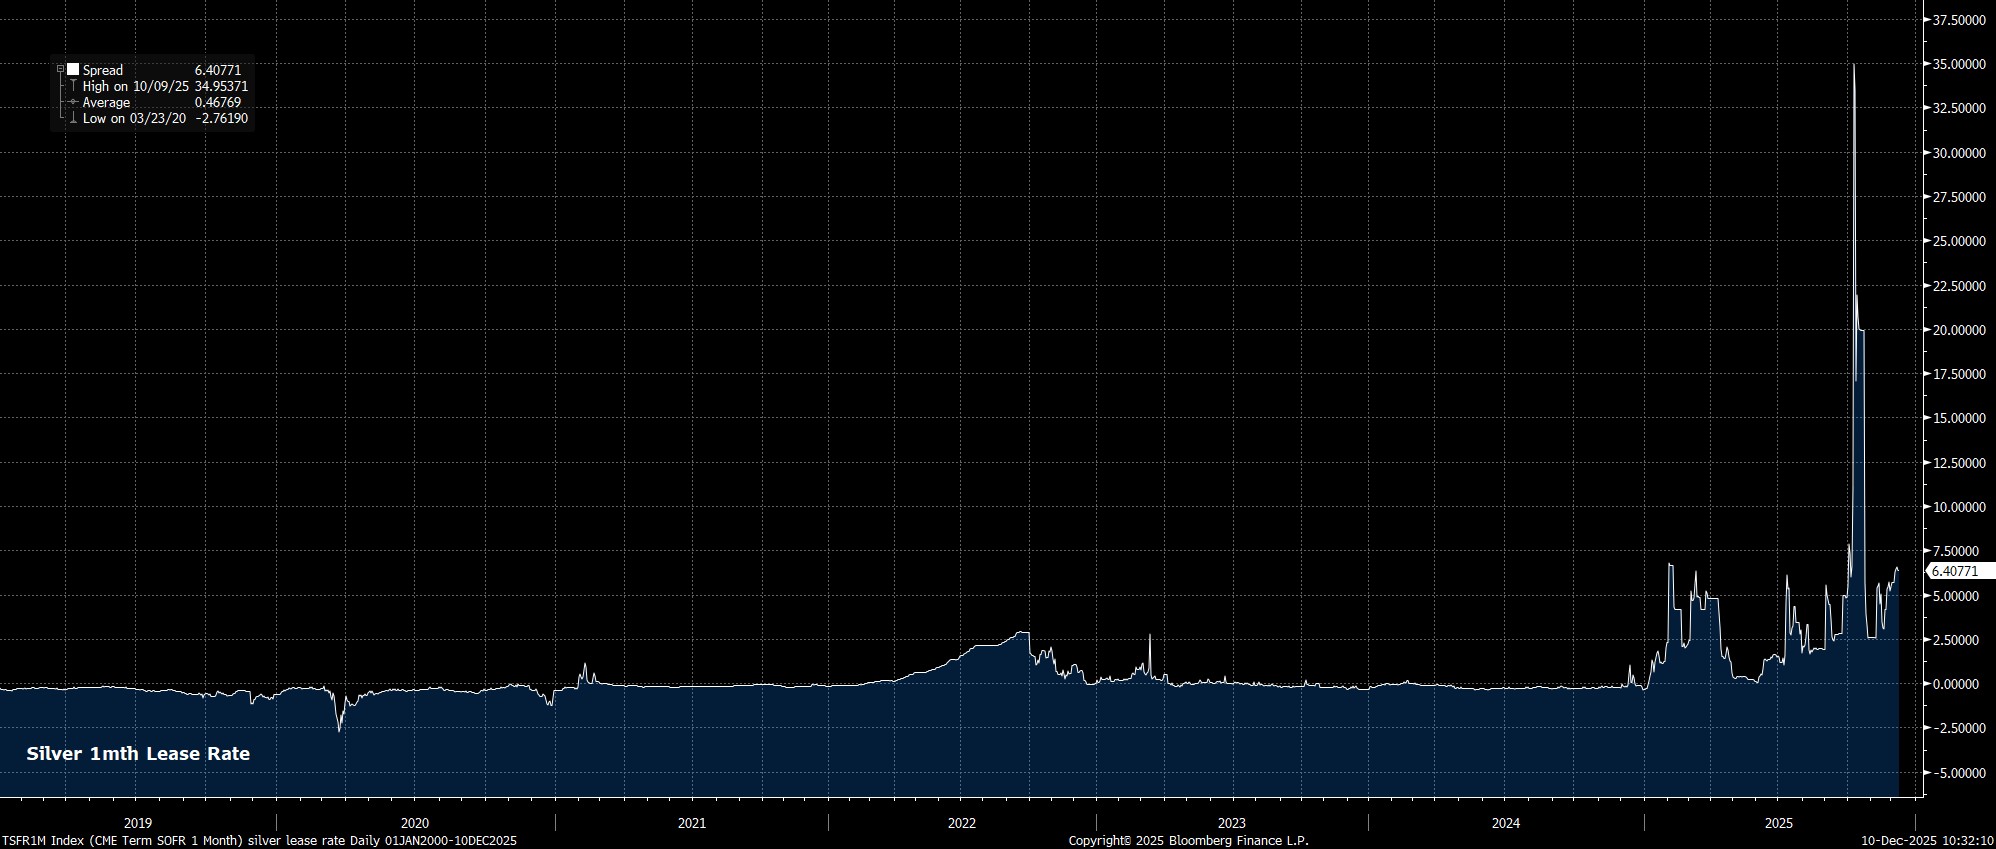Click the High marker icon in legend
This screenshot has width=1996, height=849.
pyautogui.click(x=73, y=87)
